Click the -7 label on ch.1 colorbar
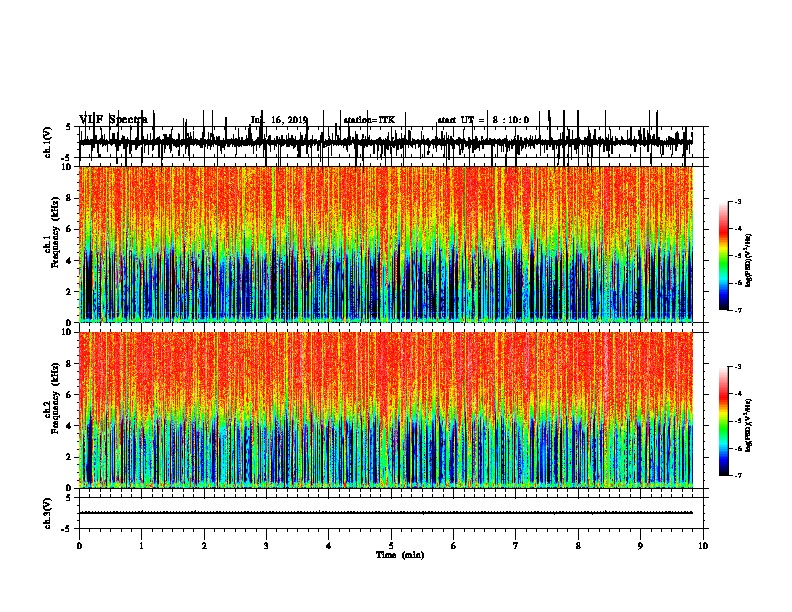Viewport: 792px width, 612px height. [x=738, y=310]
